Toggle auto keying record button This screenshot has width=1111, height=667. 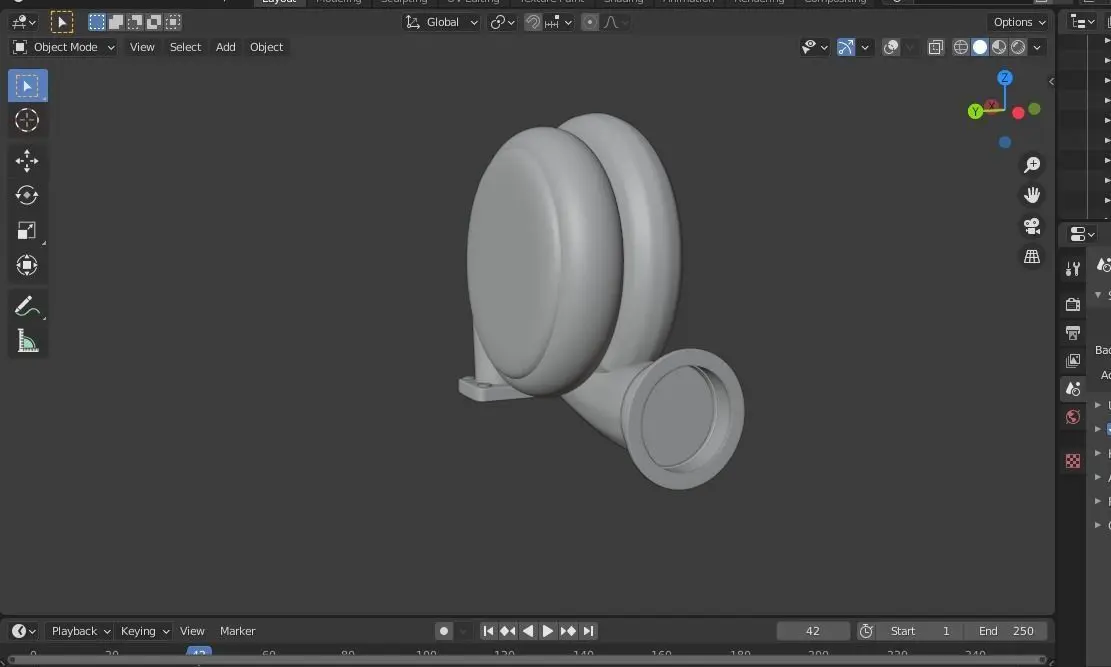click(x=444, y=631)
